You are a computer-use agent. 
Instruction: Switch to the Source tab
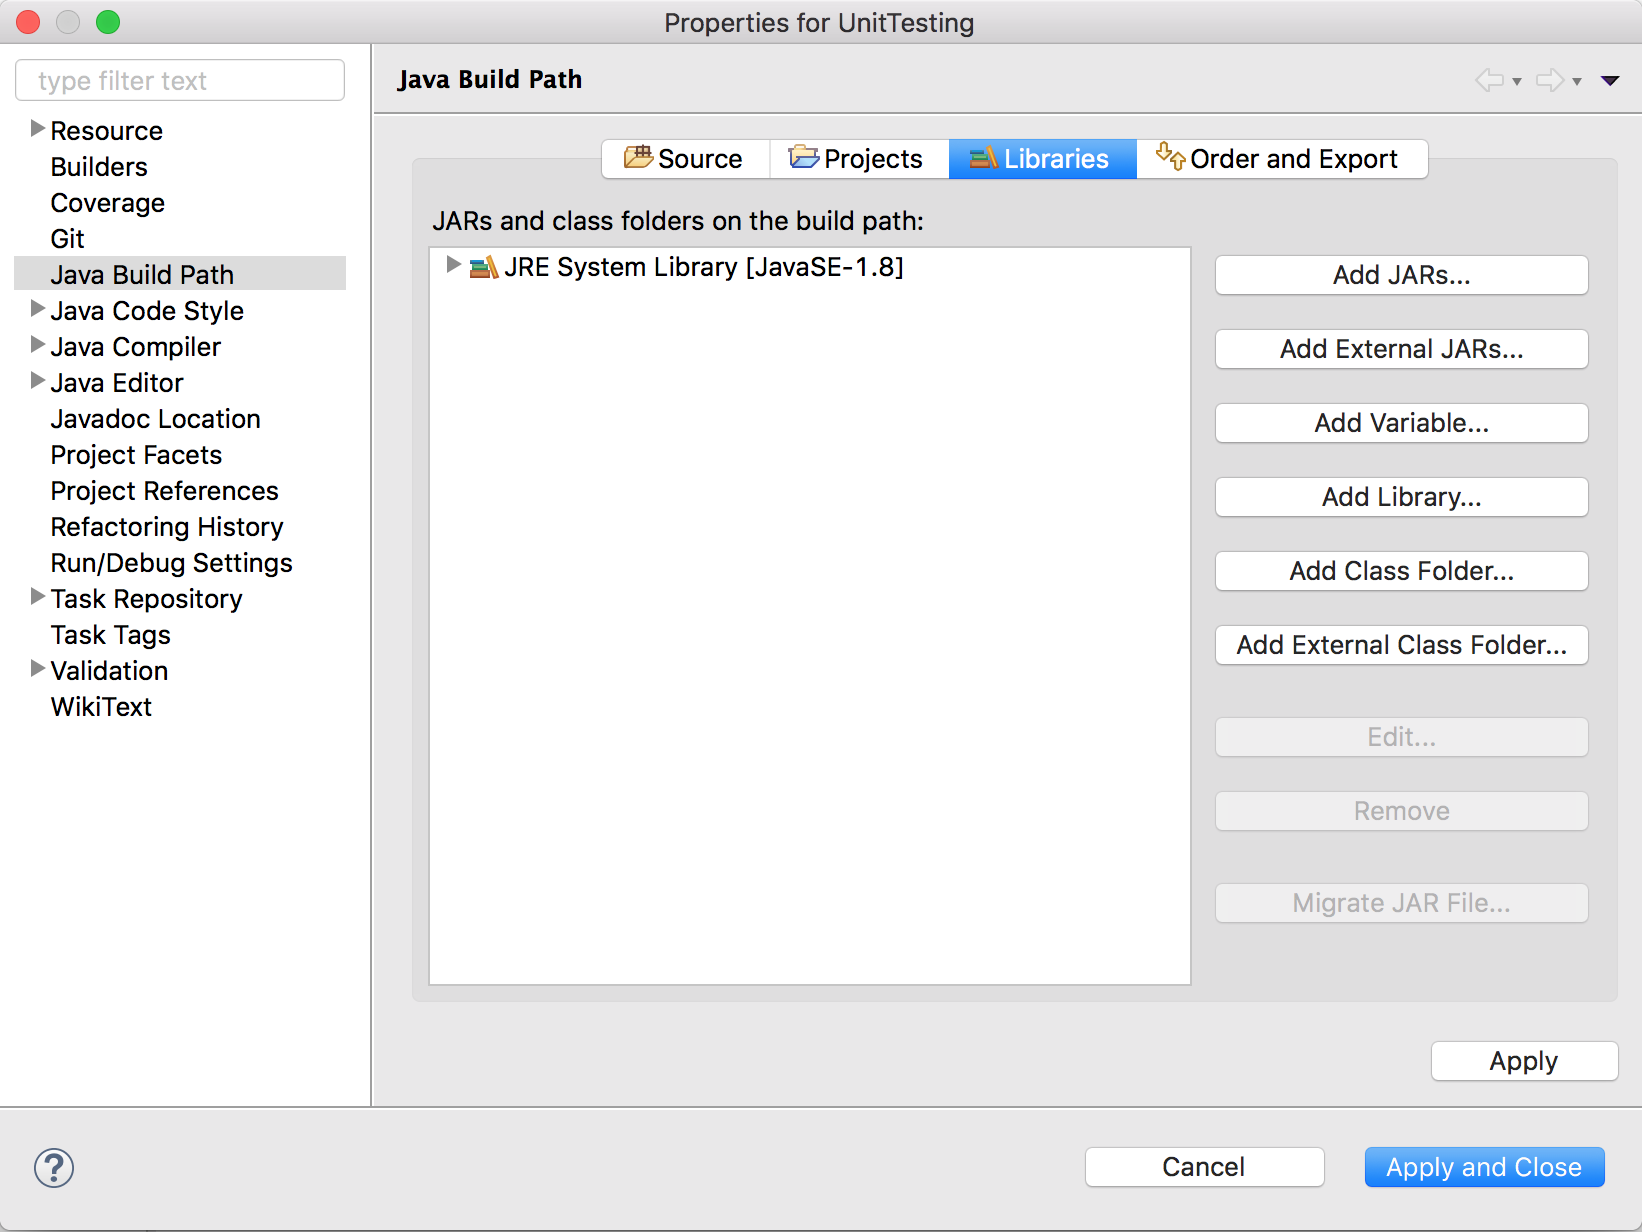684,158
